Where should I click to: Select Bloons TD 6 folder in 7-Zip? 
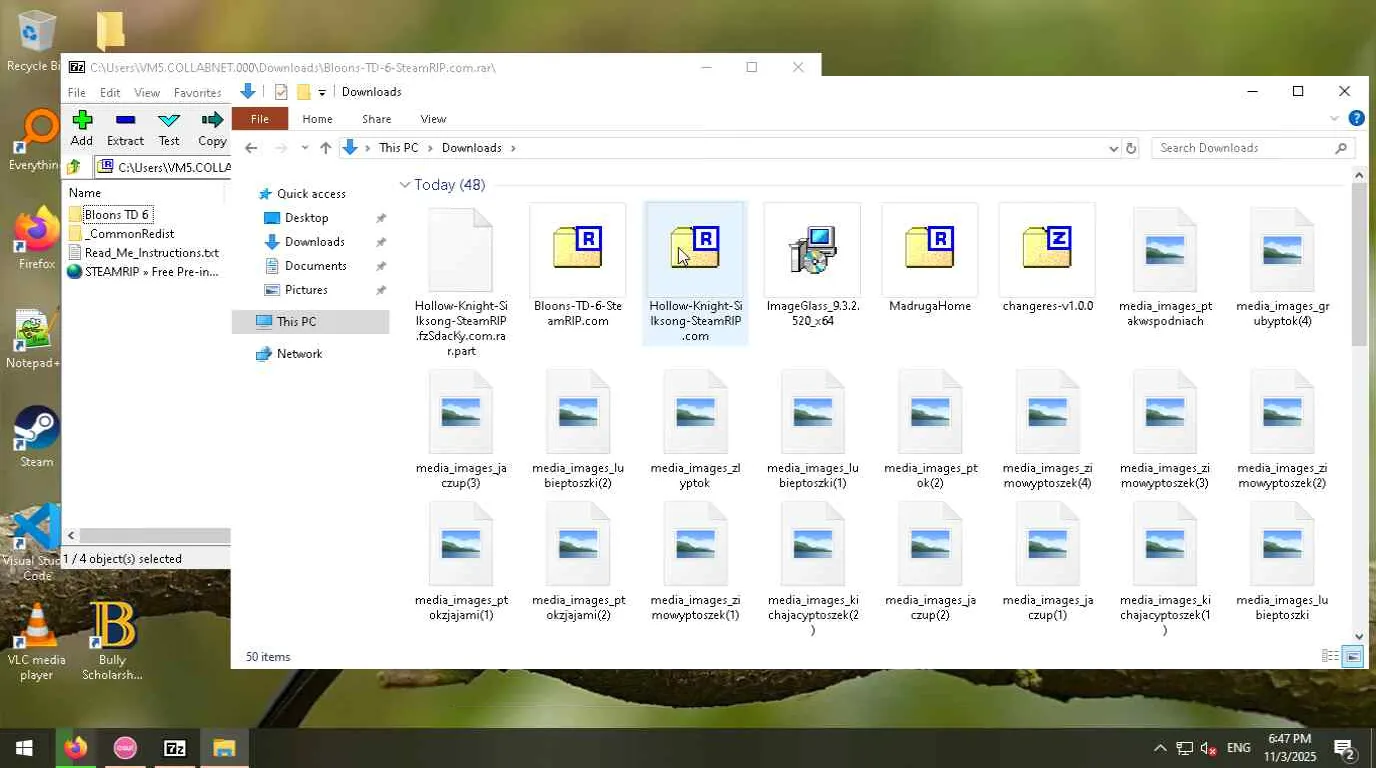[x=117, y=215]
